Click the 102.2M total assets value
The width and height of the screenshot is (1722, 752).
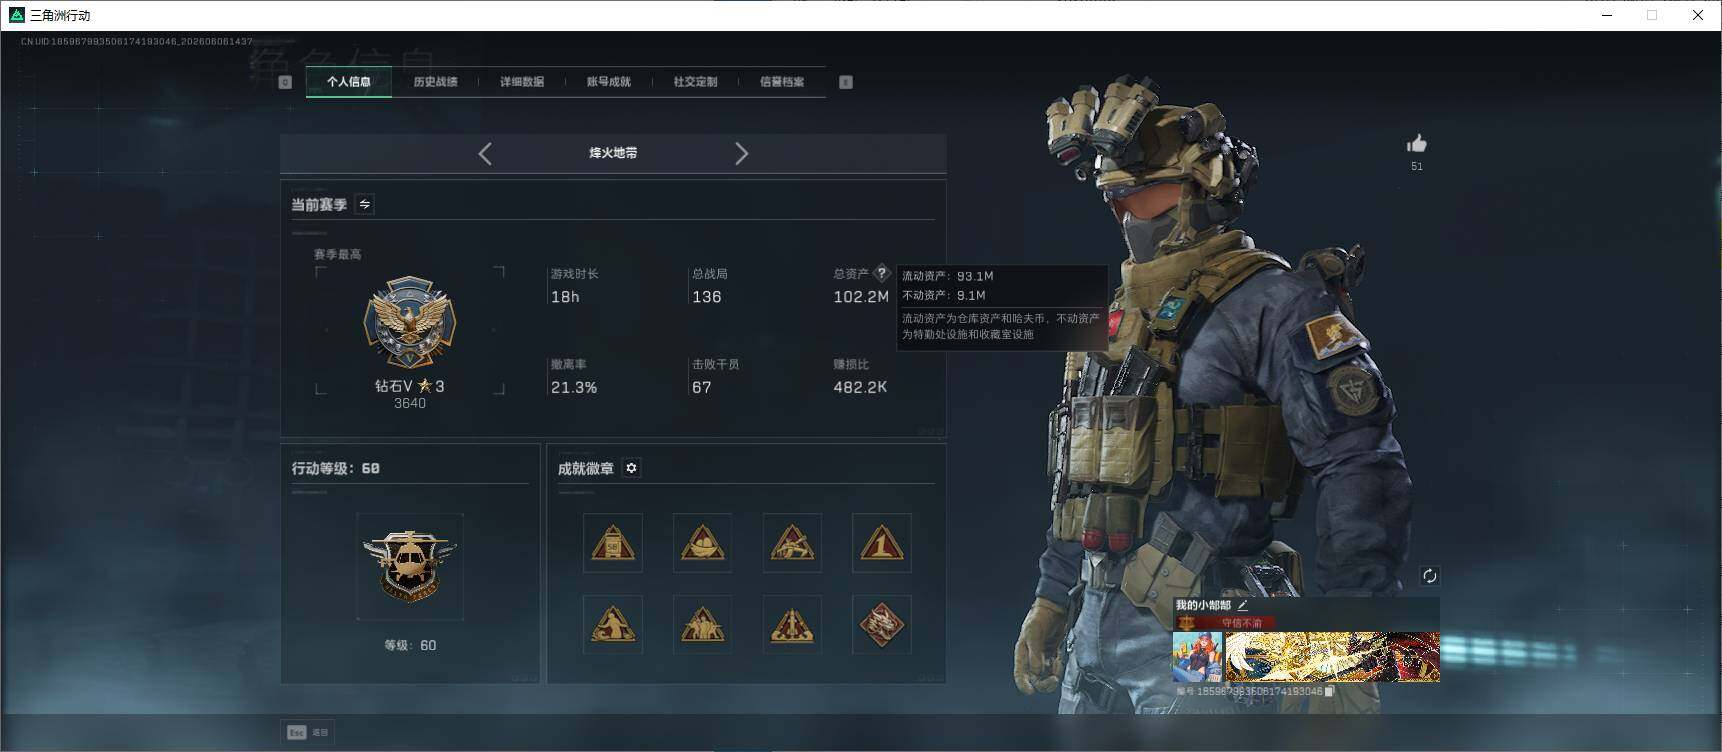tap(861, 297)
